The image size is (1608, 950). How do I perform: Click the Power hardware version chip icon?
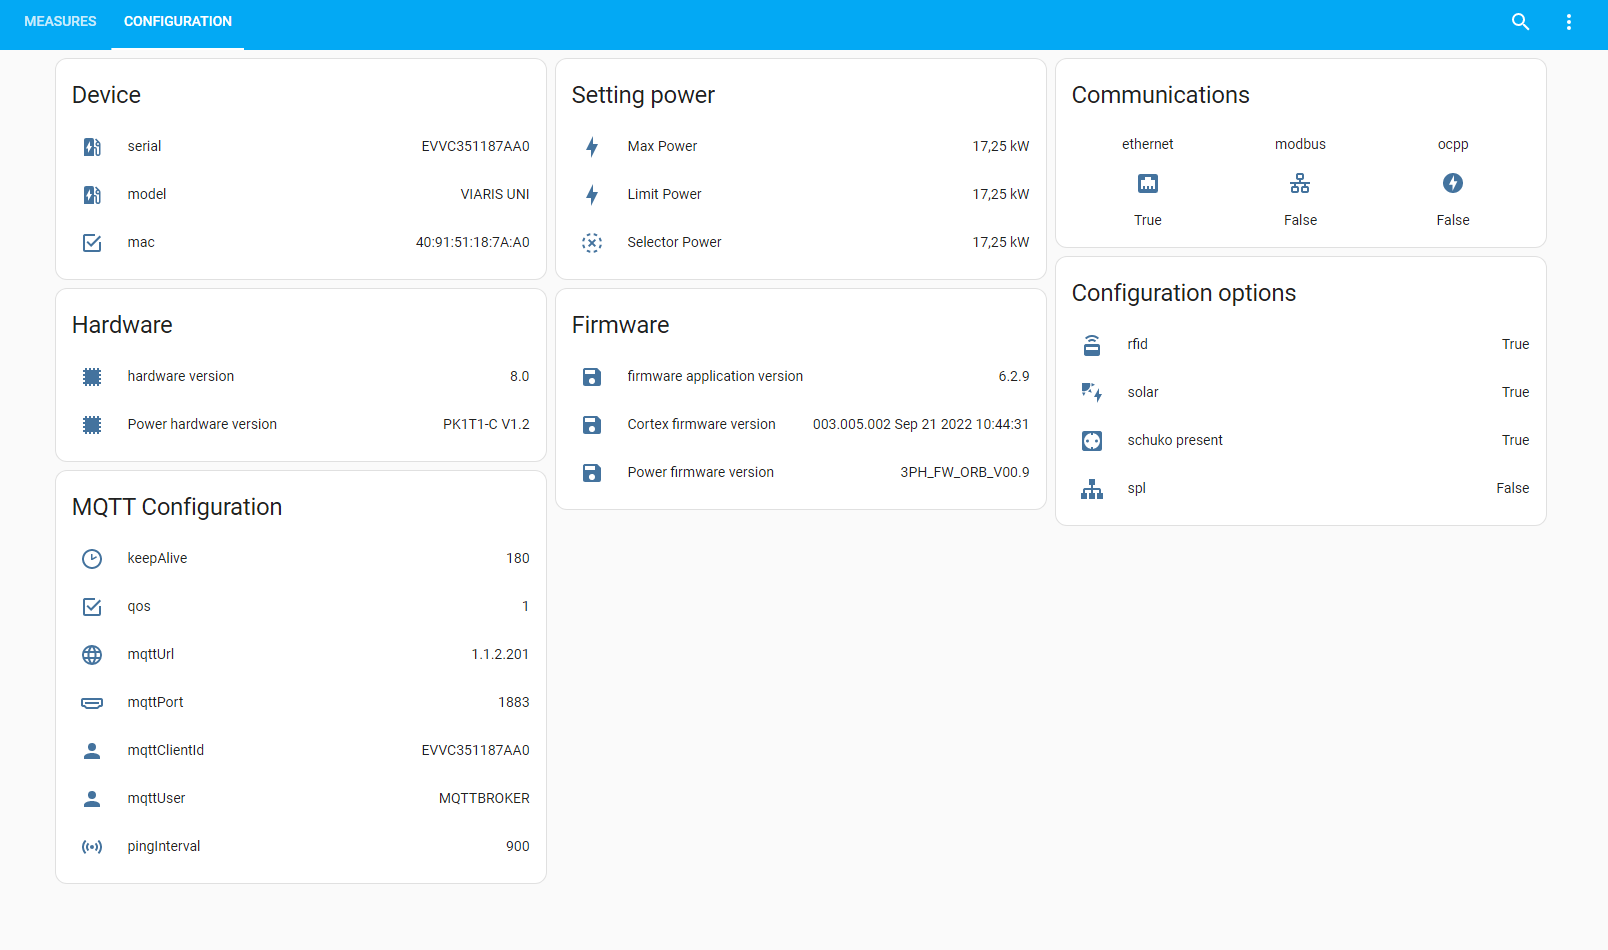(92, 425)
